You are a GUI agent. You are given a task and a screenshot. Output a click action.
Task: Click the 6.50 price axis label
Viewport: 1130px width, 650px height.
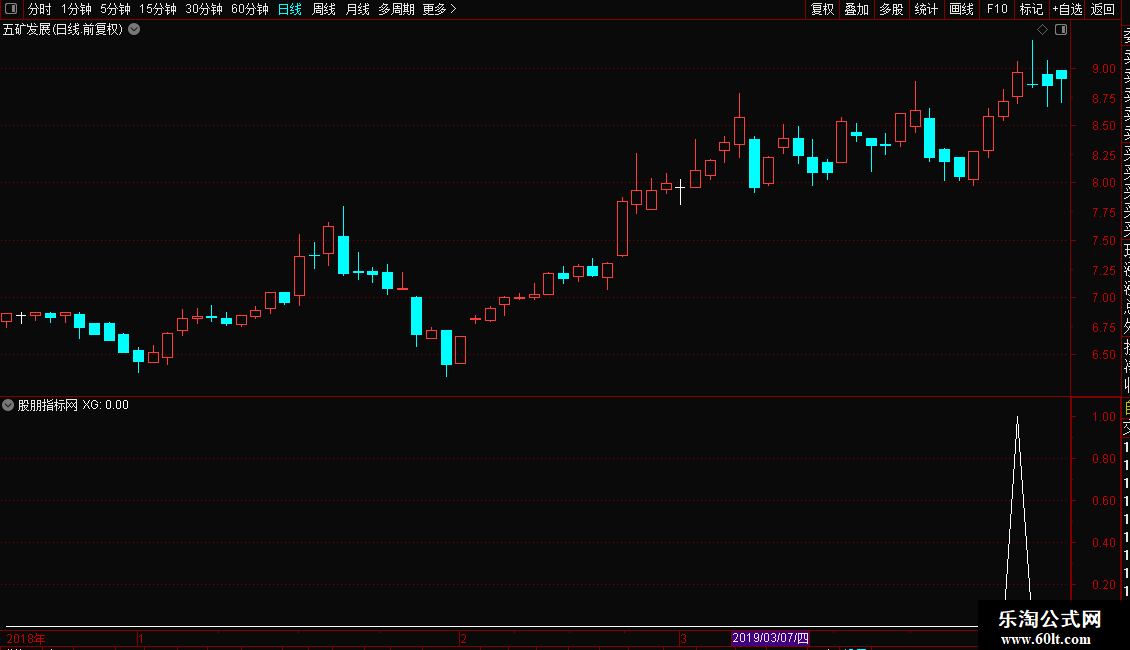point(1103,355)
